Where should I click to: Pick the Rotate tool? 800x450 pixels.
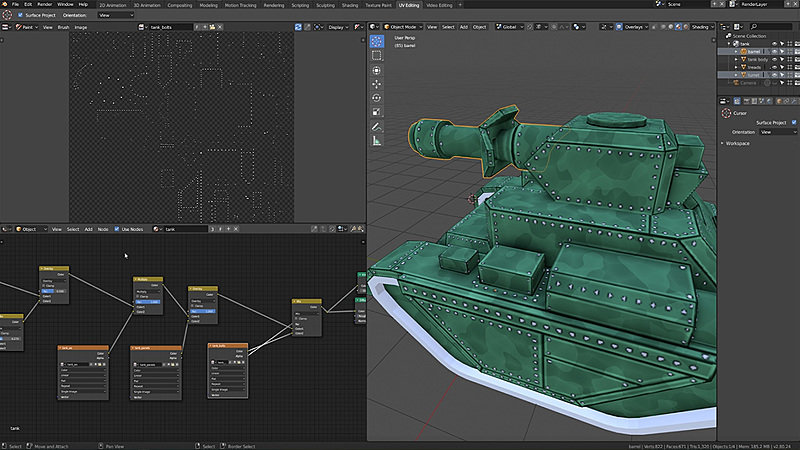coord(377,98)
